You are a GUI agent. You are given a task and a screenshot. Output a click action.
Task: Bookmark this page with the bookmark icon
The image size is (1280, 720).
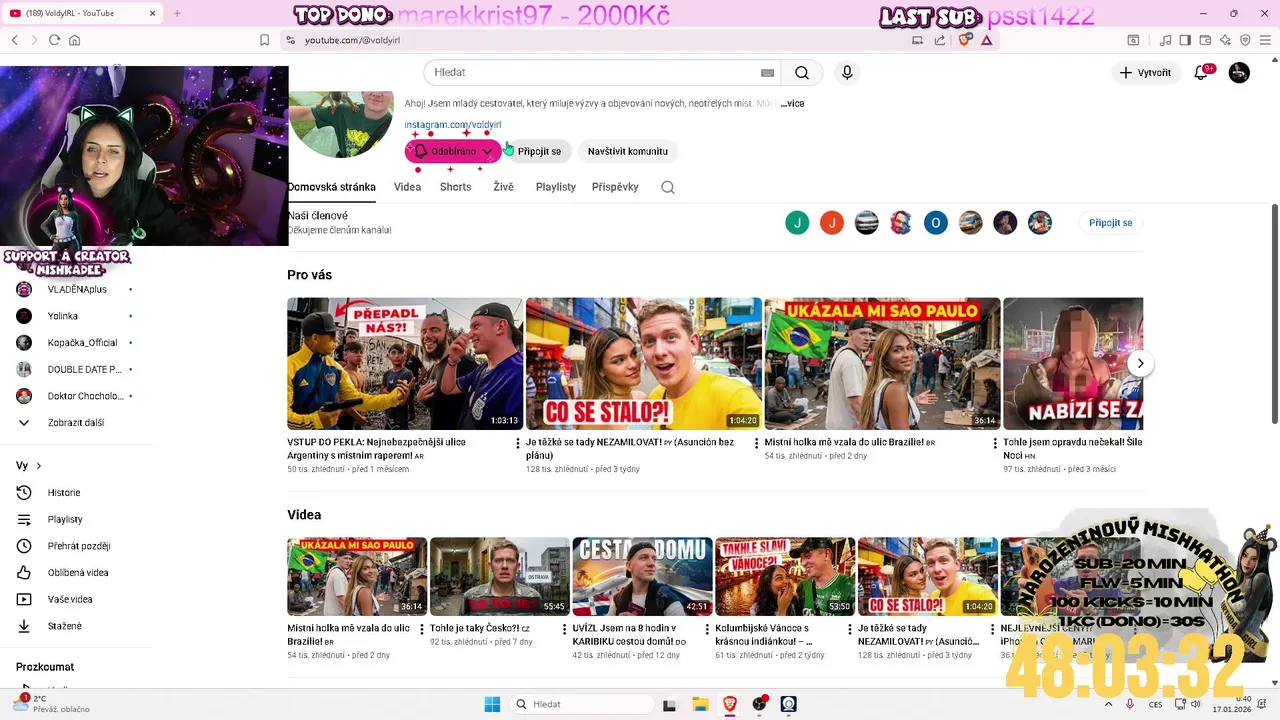(x=264, y=40)
